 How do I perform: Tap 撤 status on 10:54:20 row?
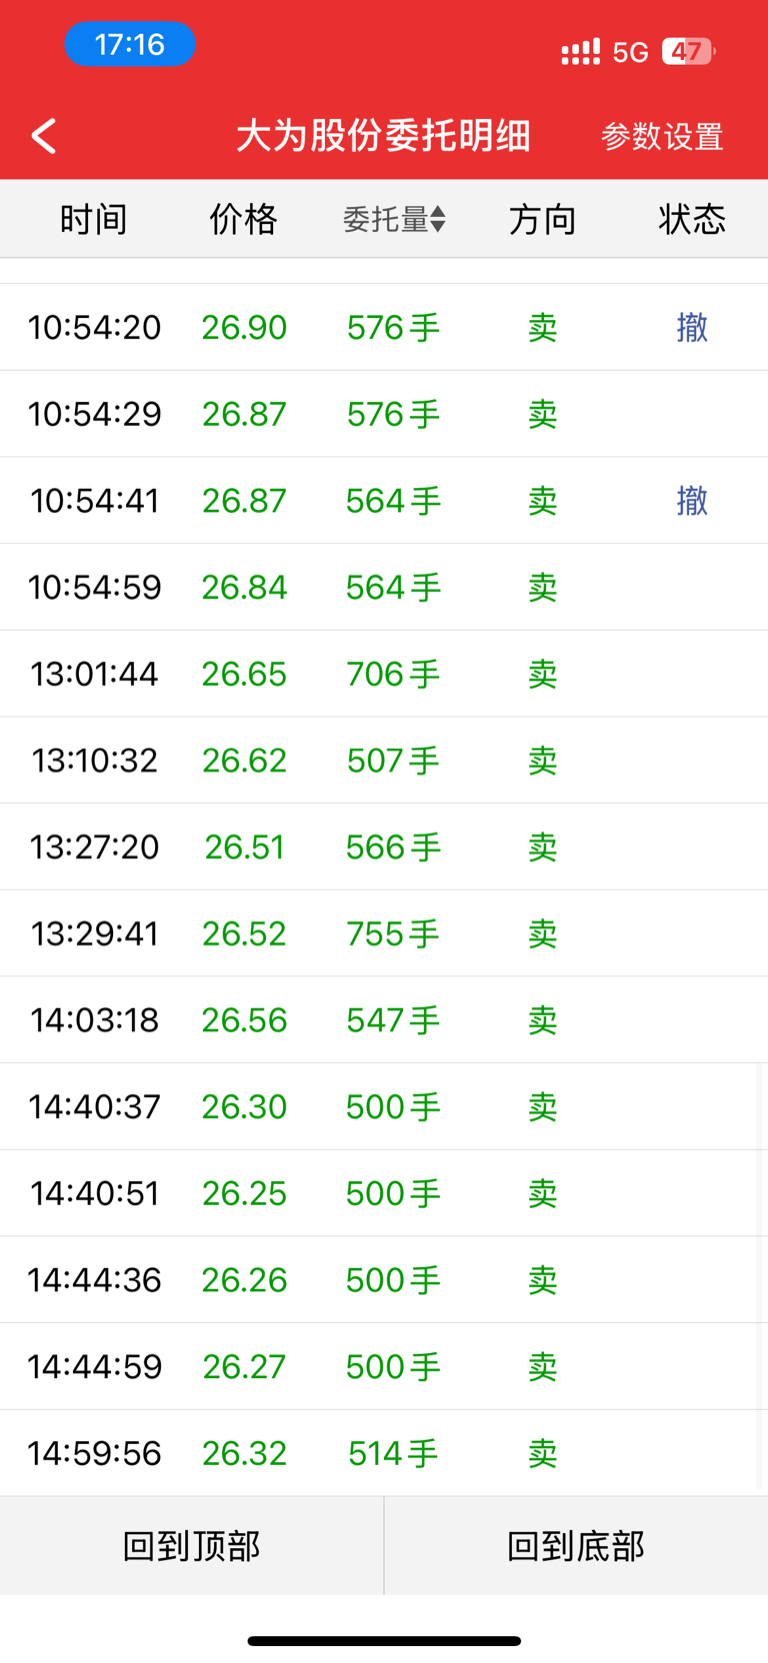691,327
